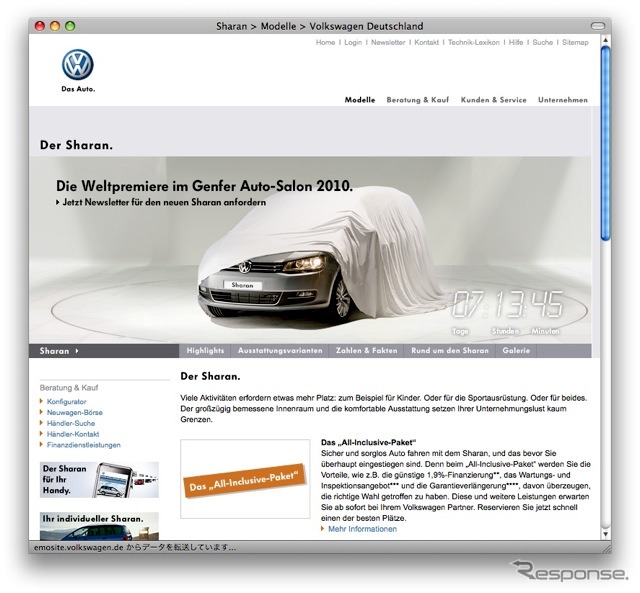Switch to the Galerie tab
The height and width of the screenshot is (593, 640).
tap(516, 351)
